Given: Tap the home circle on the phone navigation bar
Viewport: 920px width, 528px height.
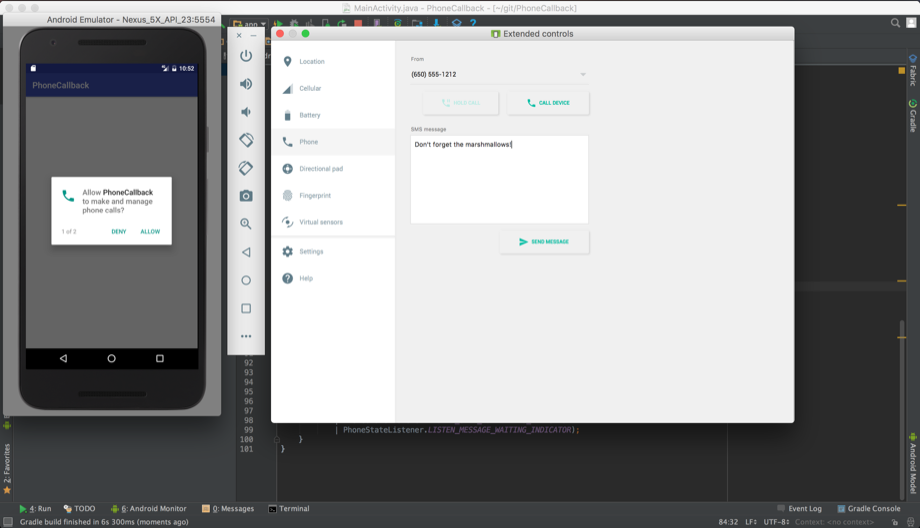Looking at the screenshot, I should (x=111, y=358).
